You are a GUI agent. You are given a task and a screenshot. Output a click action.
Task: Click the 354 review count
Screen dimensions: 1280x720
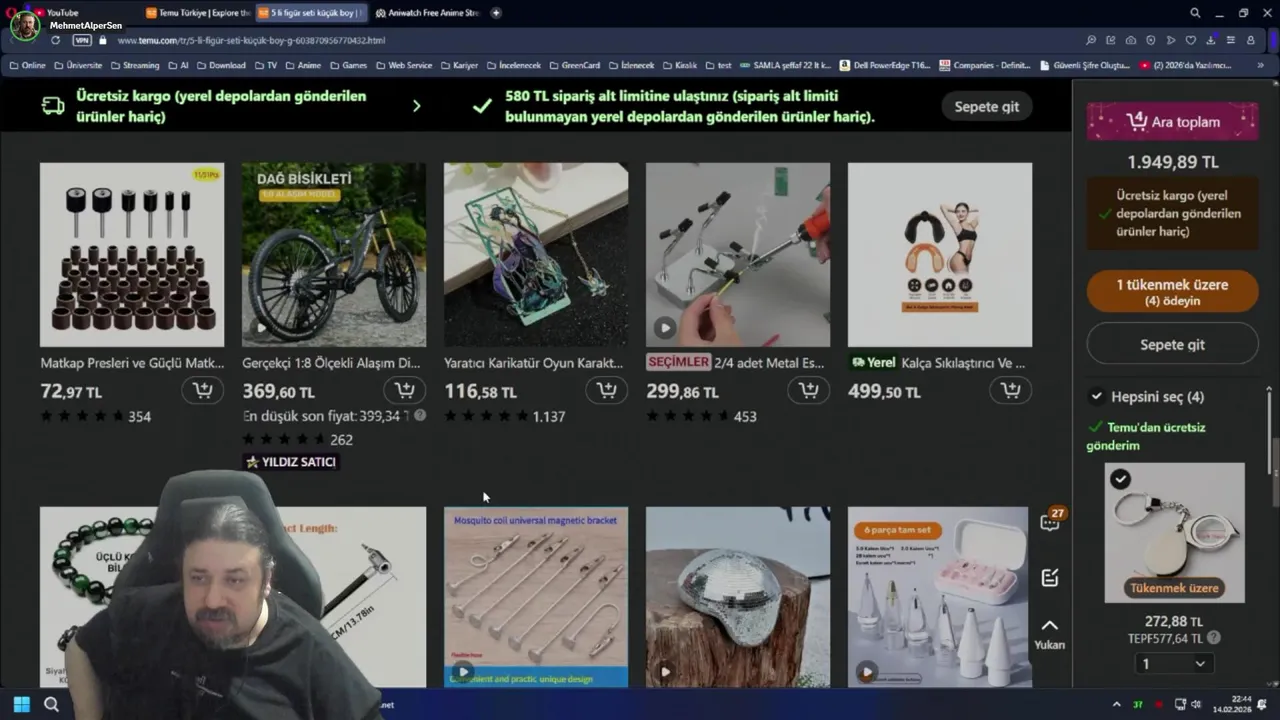140,416
